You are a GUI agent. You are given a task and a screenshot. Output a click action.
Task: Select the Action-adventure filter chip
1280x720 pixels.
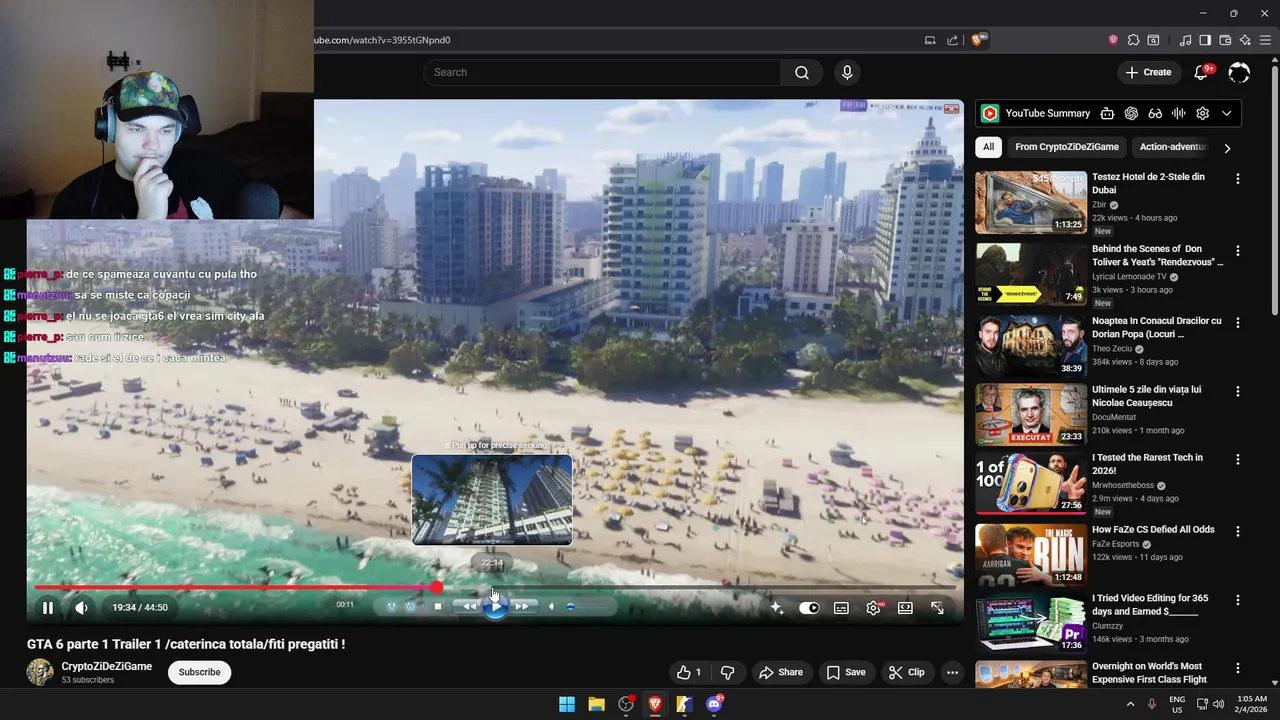tap(1173, 147)
